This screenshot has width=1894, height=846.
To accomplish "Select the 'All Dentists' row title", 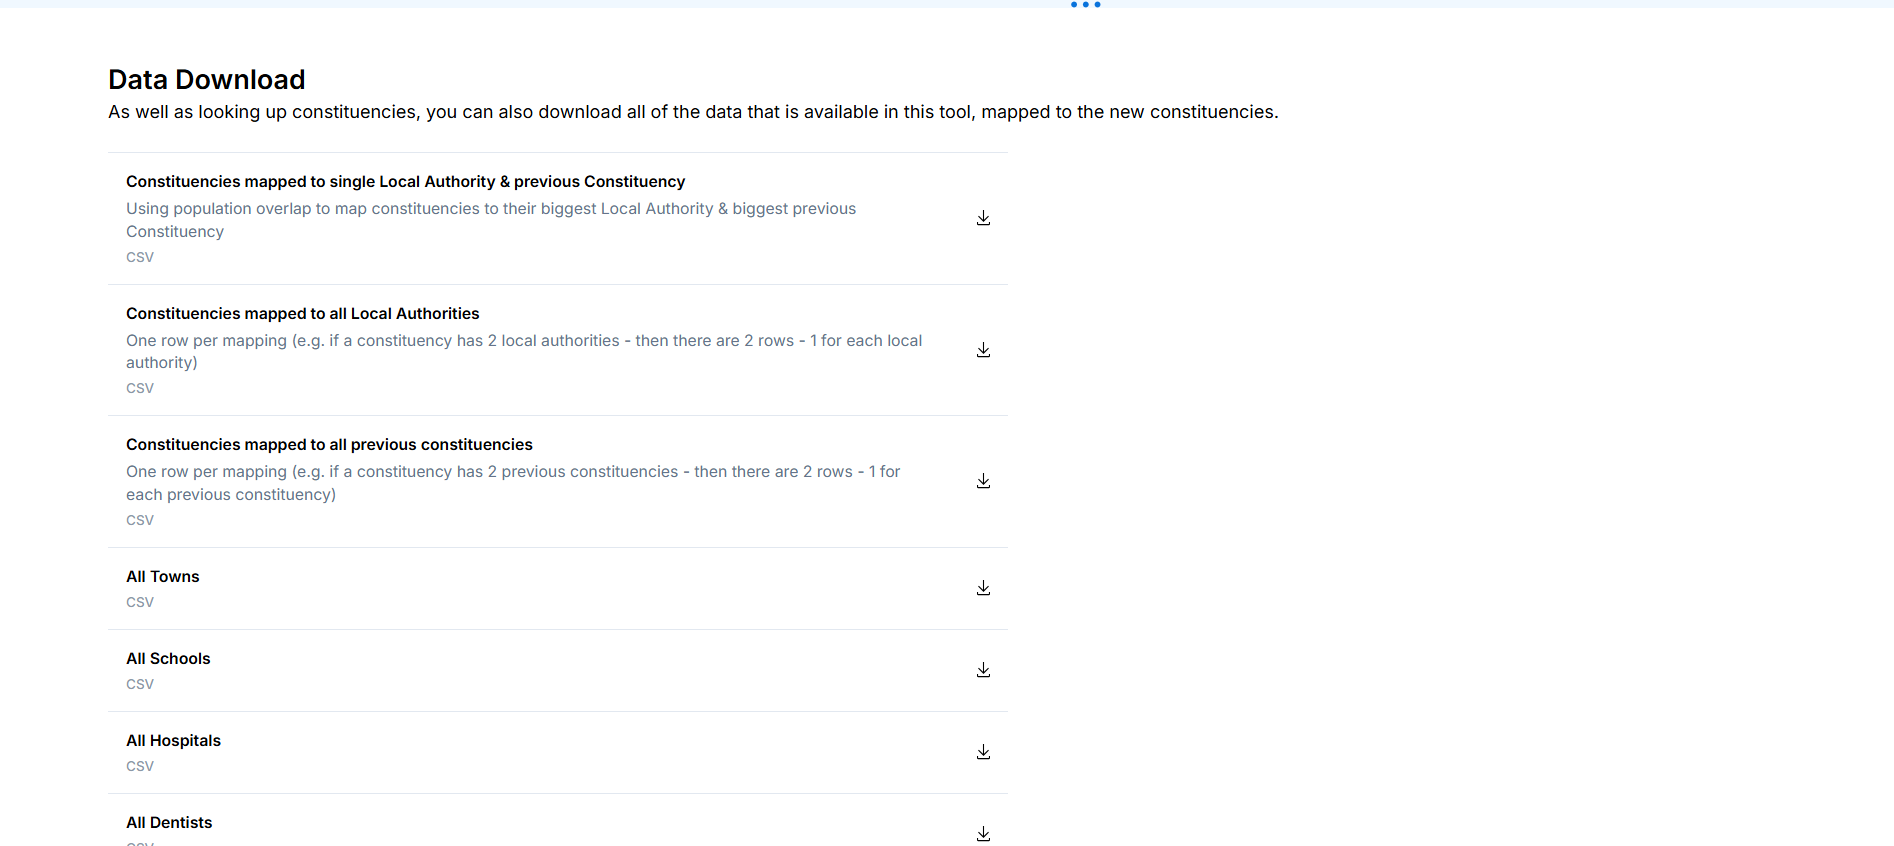I will (169, 823).
